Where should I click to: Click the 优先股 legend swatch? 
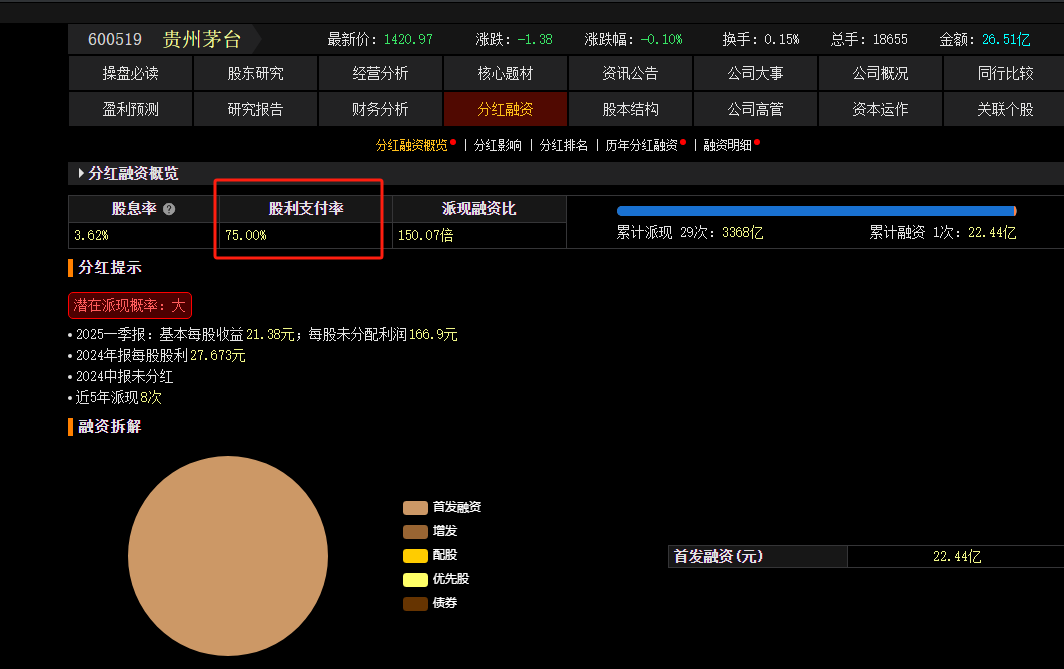coord(415,579)
